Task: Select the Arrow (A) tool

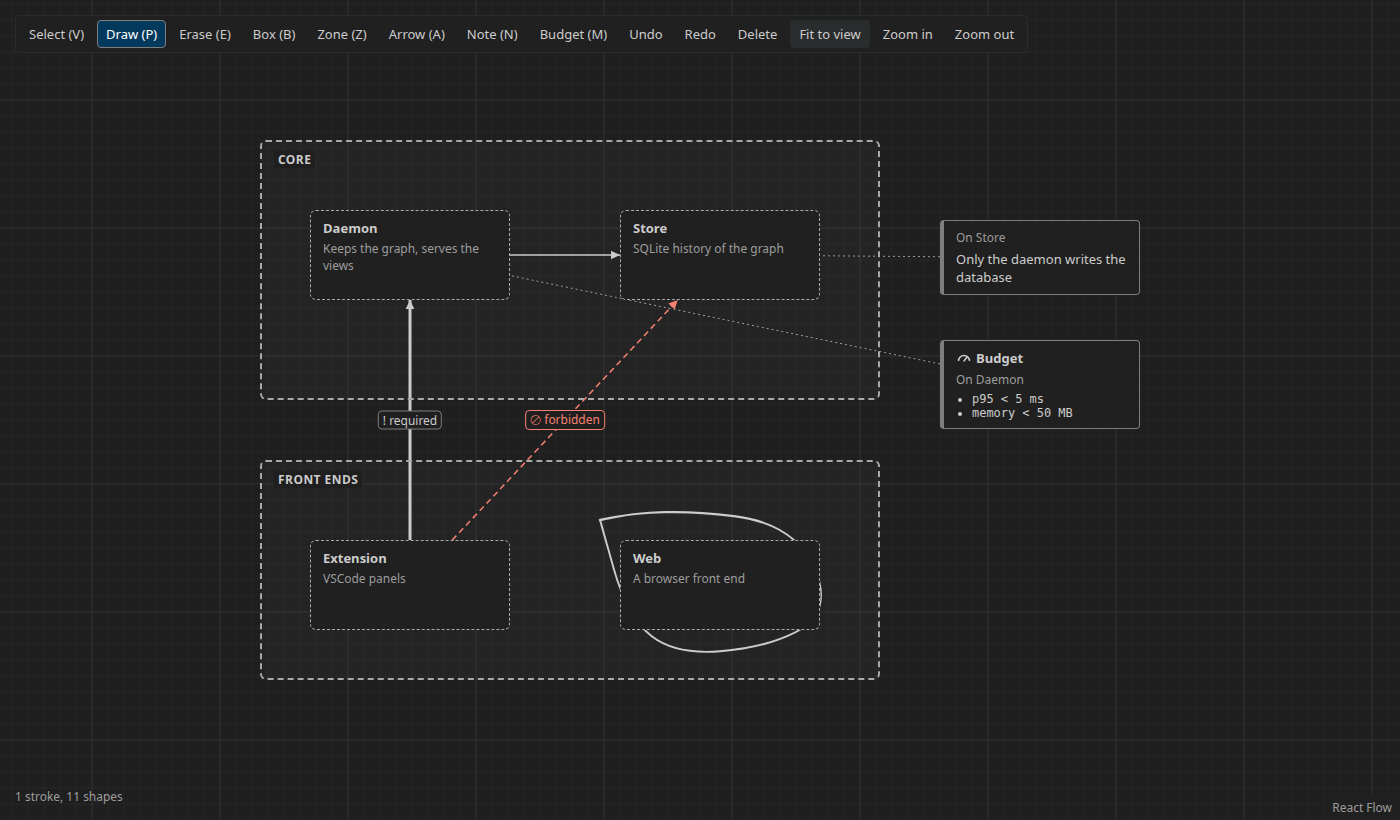Action: 417,34
